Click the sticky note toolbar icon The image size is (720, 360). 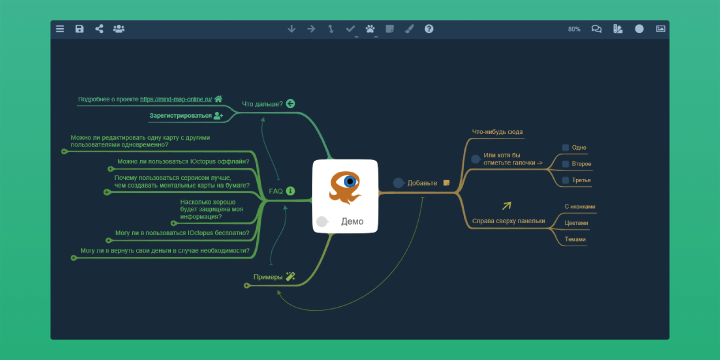click(390, 29)
